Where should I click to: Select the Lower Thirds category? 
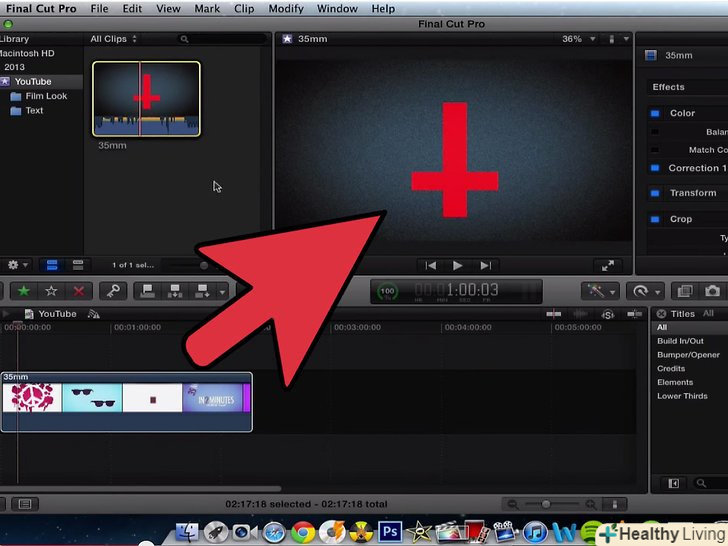[x=682, y=396]
